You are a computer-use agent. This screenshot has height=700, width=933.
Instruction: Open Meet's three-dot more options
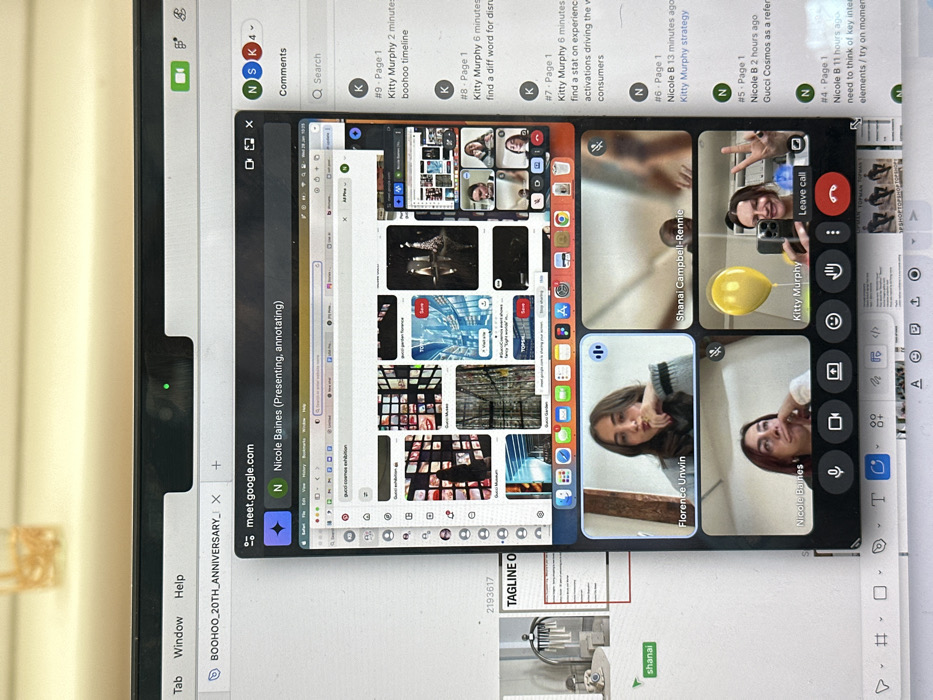click(x=833, y=232)
